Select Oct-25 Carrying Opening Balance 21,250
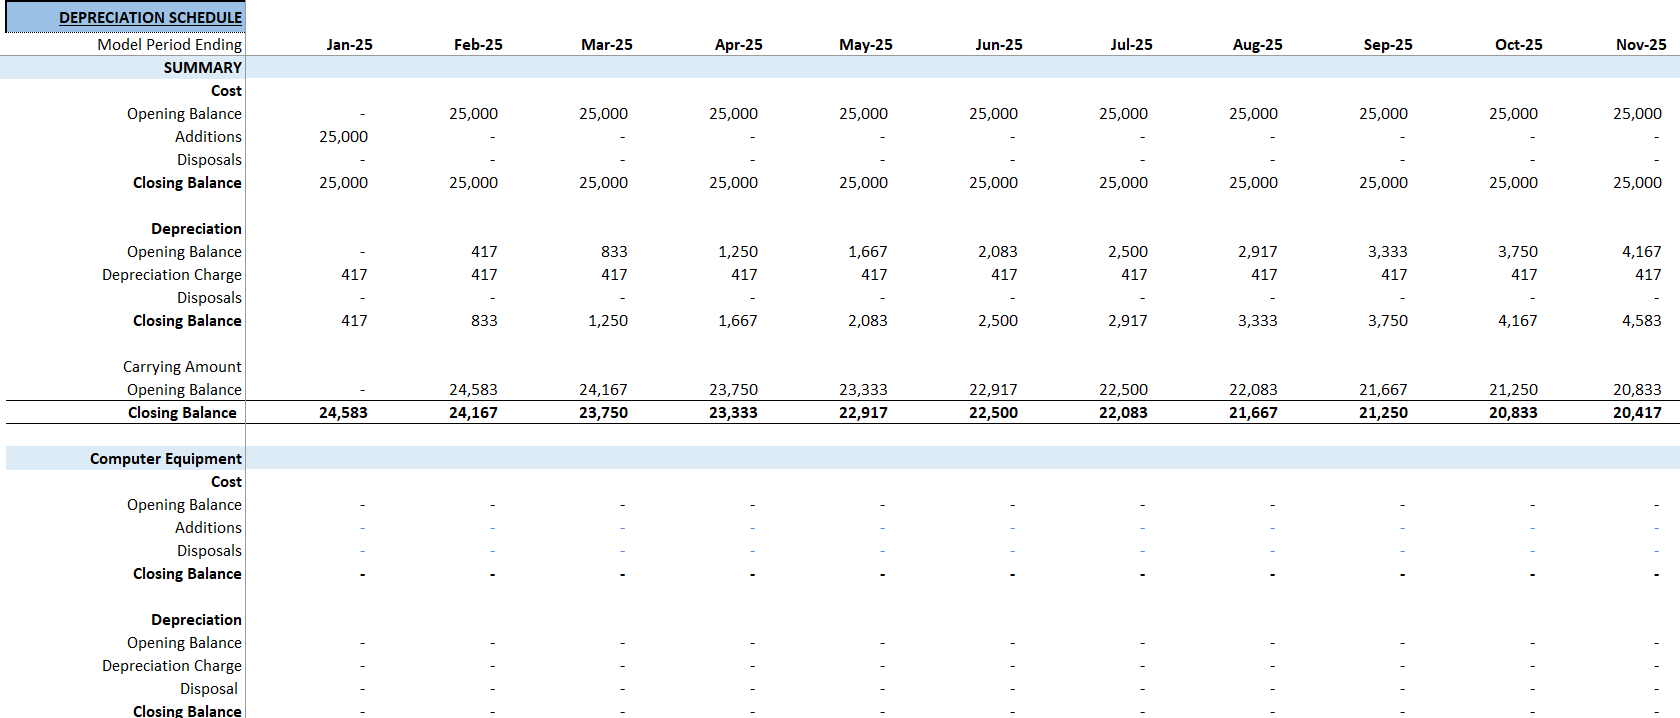The height and width of the screenshot is (718, 1680). pos(1513,390)
